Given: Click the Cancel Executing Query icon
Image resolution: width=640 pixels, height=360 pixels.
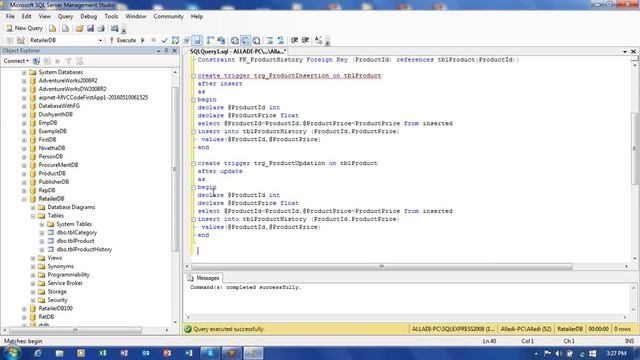Looking at the screenshot, I should (x=153, y=40).
